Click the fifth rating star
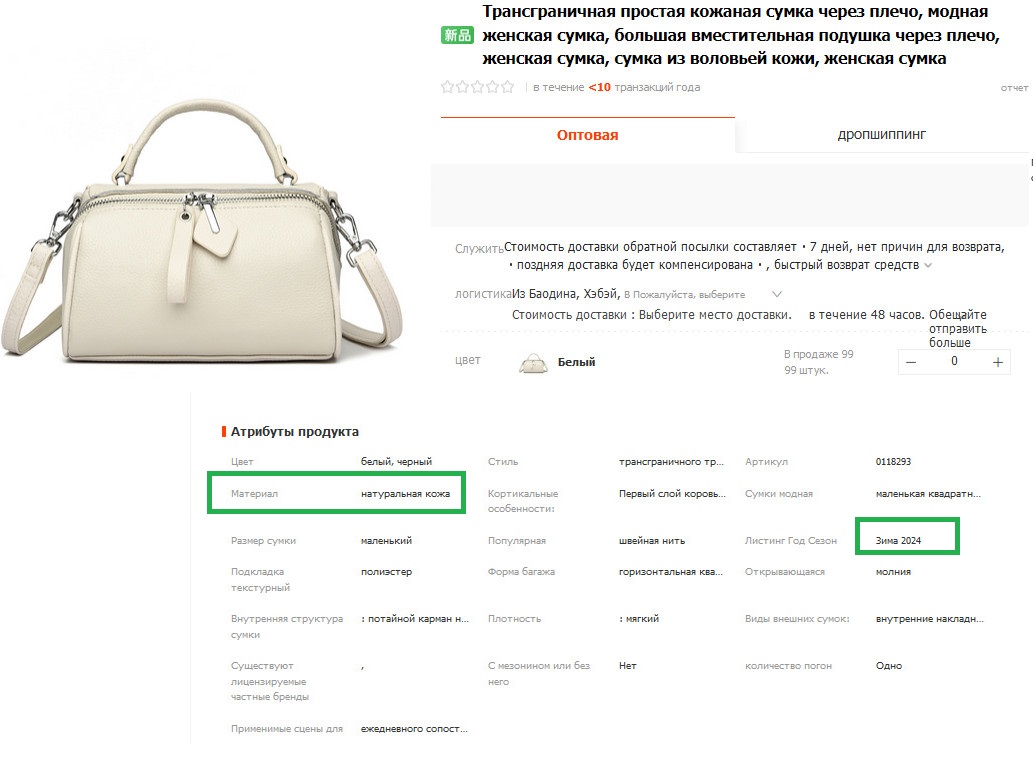Image resolution: width=1033 pixels, height=769 pixels. coord(508,87)
